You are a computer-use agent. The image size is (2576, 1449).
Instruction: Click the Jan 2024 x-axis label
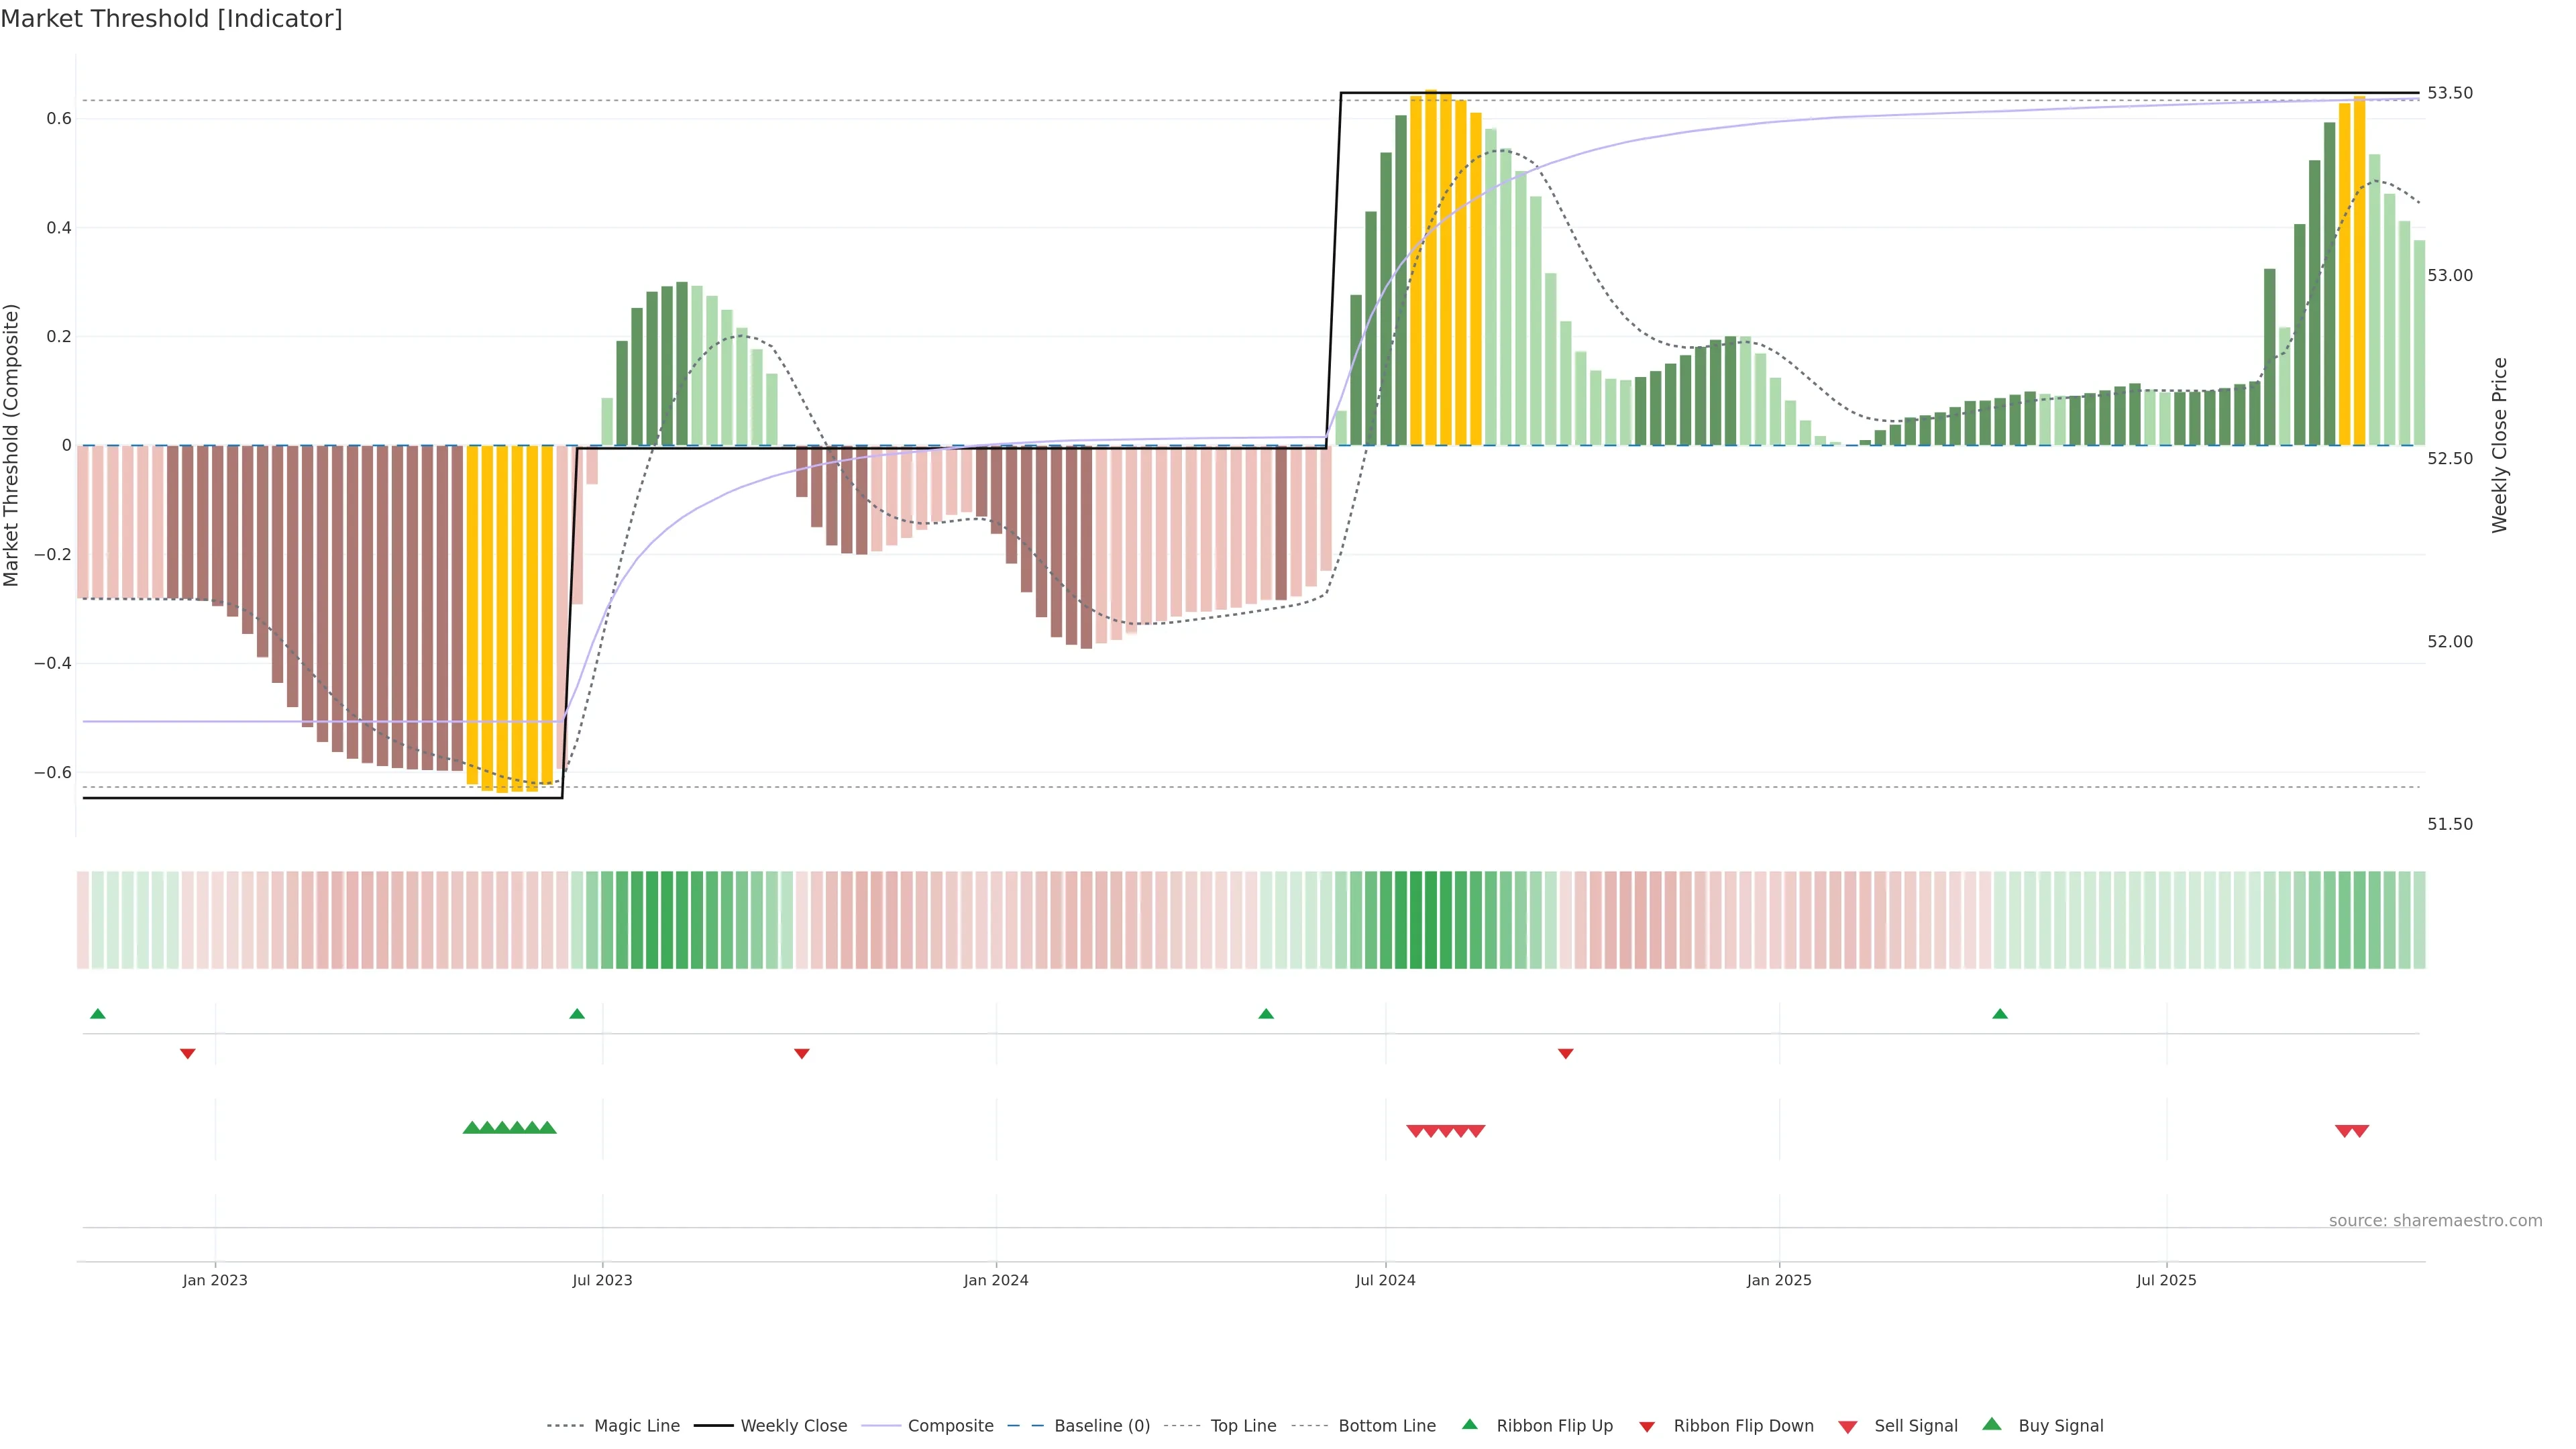point(996,1280)
